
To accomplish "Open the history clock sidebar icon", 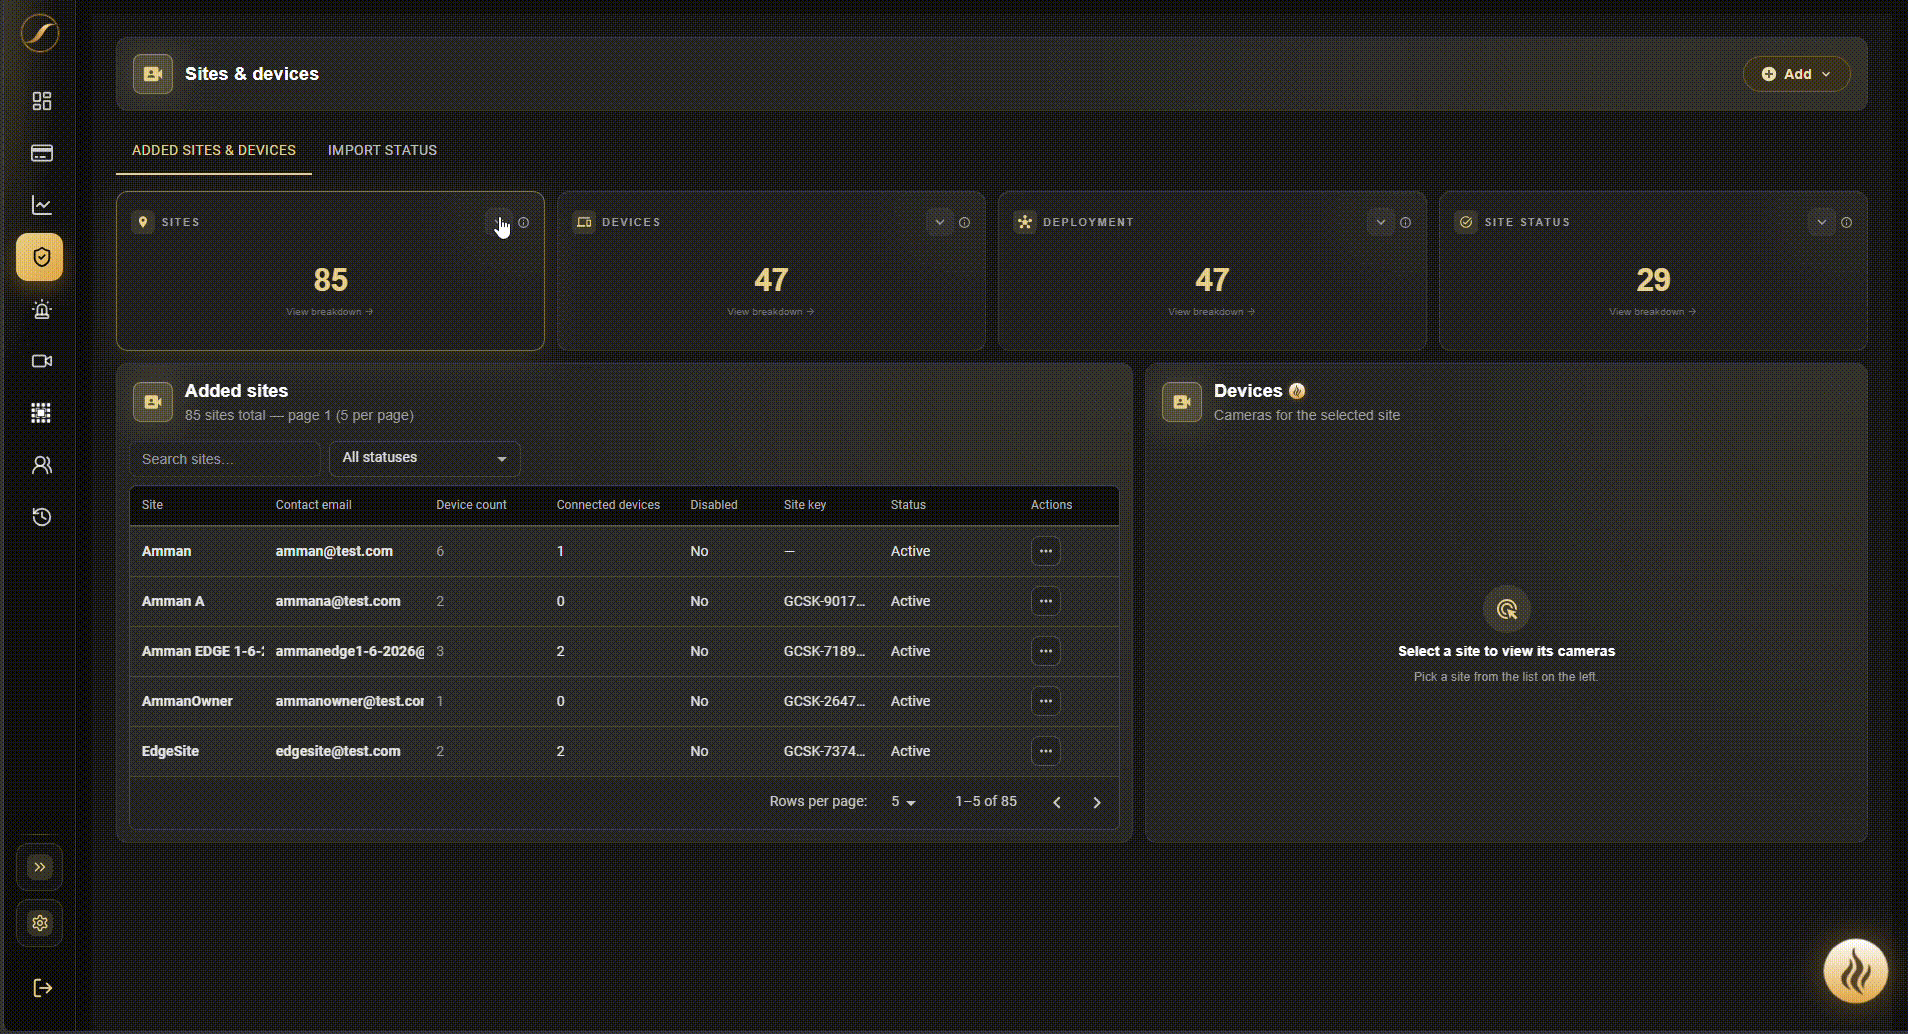I will pos(41,517).
